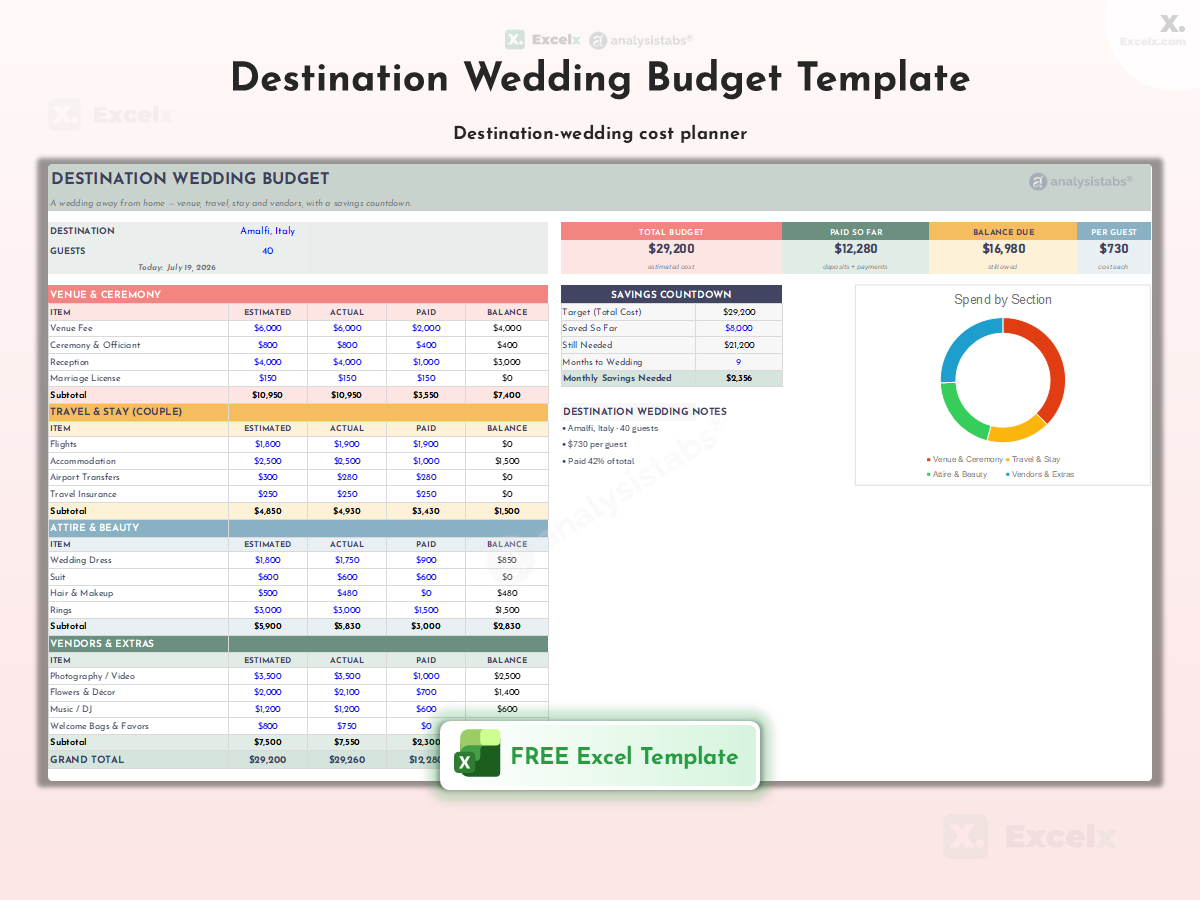Click the analysistabs logo in the sheet header
The height and width of the screenshot is (900, 1200).
(x=1081, y=182)
